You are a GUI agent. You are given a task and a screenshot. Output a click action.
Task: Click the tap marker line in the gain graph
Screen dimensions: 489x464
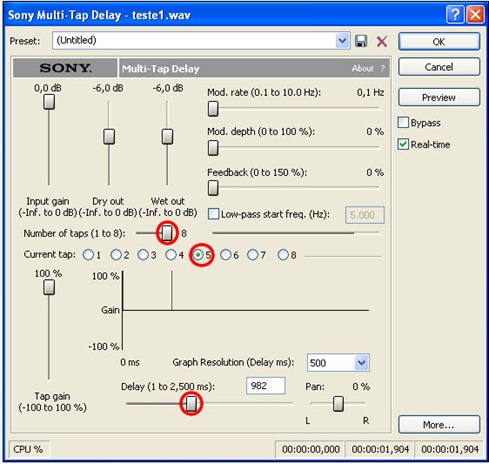coord(172,290)
